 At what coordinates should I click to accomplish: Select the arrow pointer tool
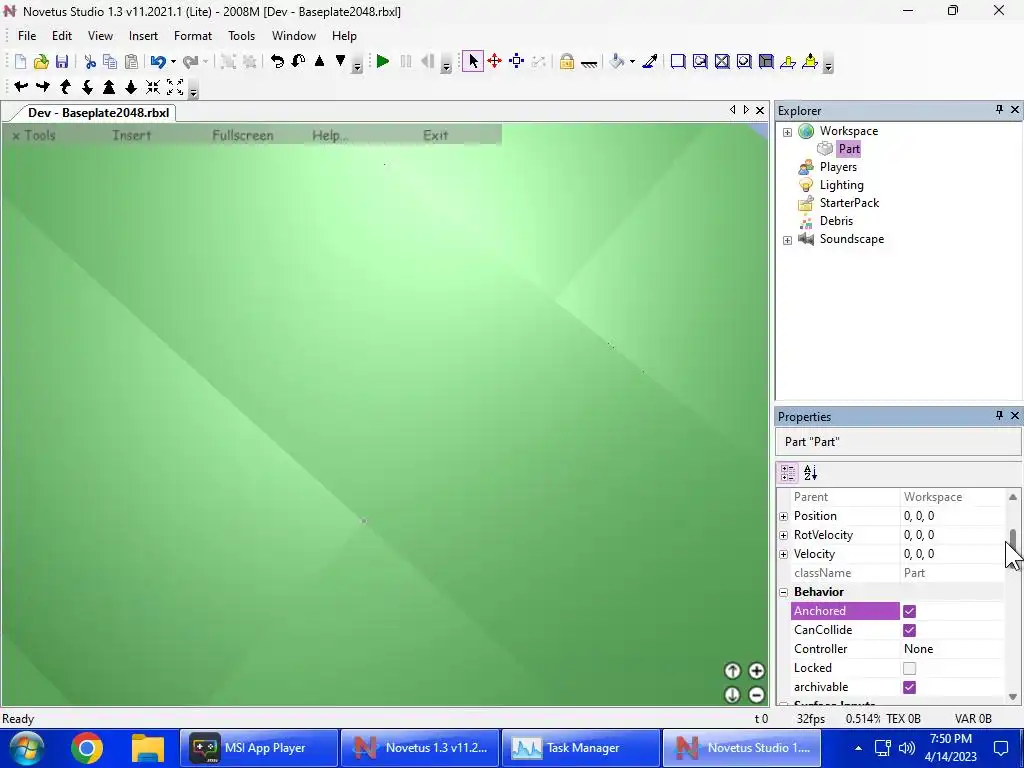pyautogui.click(x=473, y=61)
